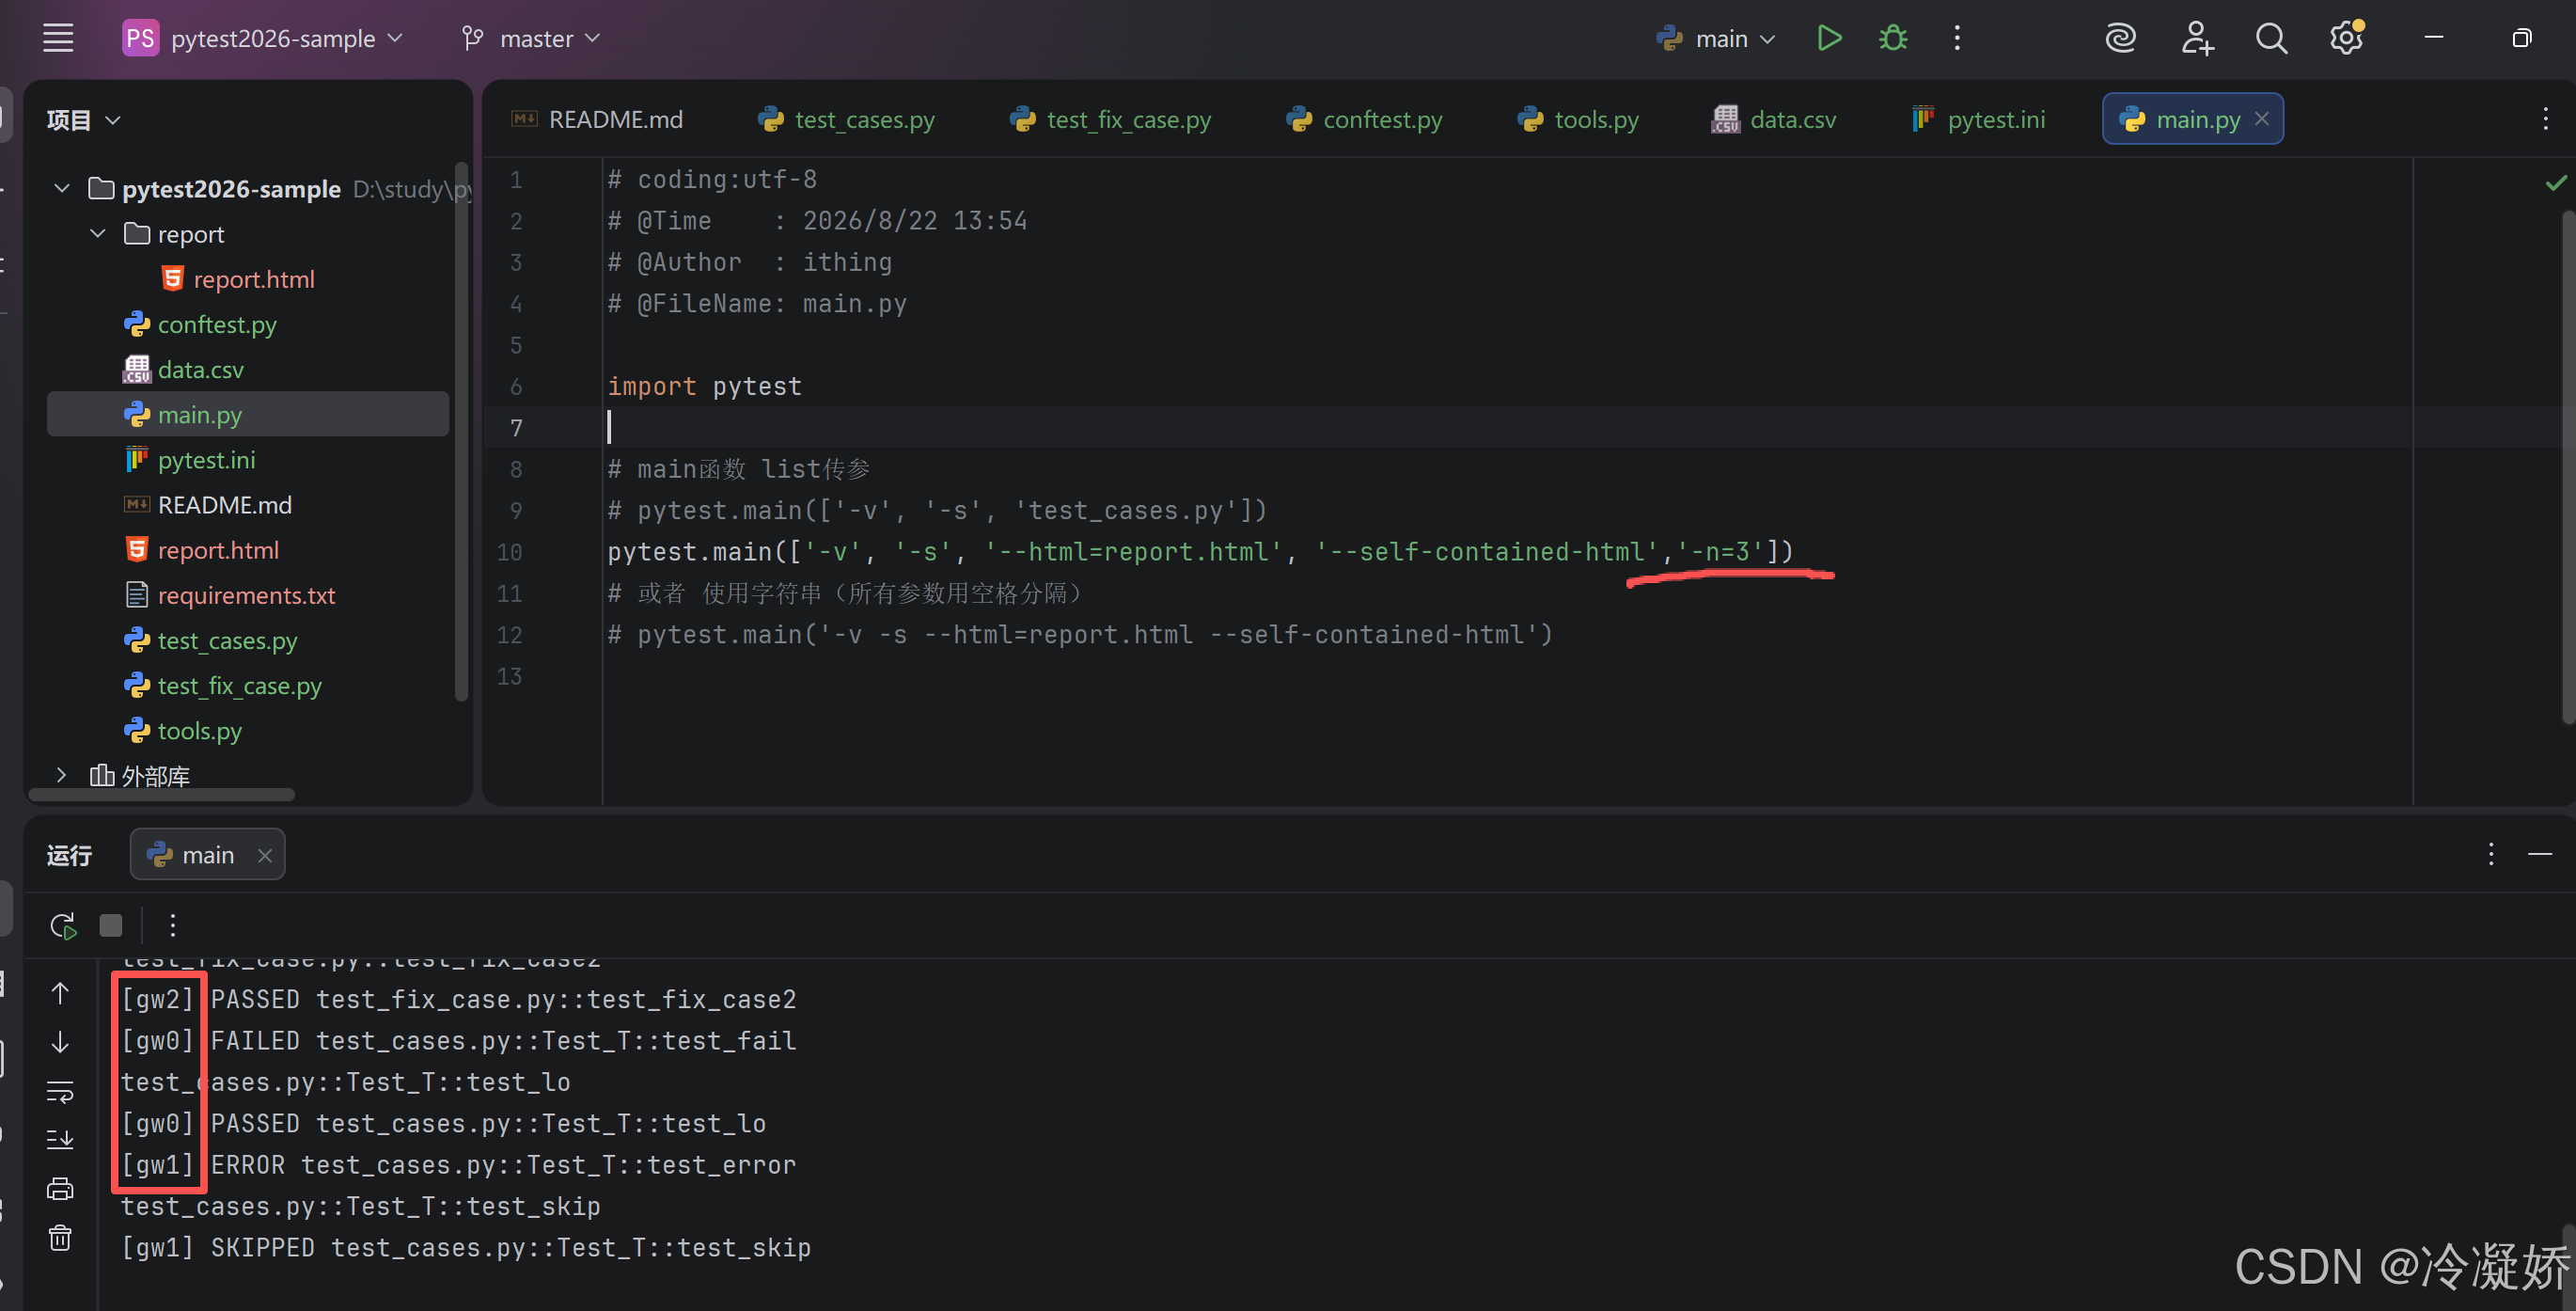This screenshot has width=2576, height=1311.
Task: Switch to data.csv tab
Action: tap(1774, 119)
